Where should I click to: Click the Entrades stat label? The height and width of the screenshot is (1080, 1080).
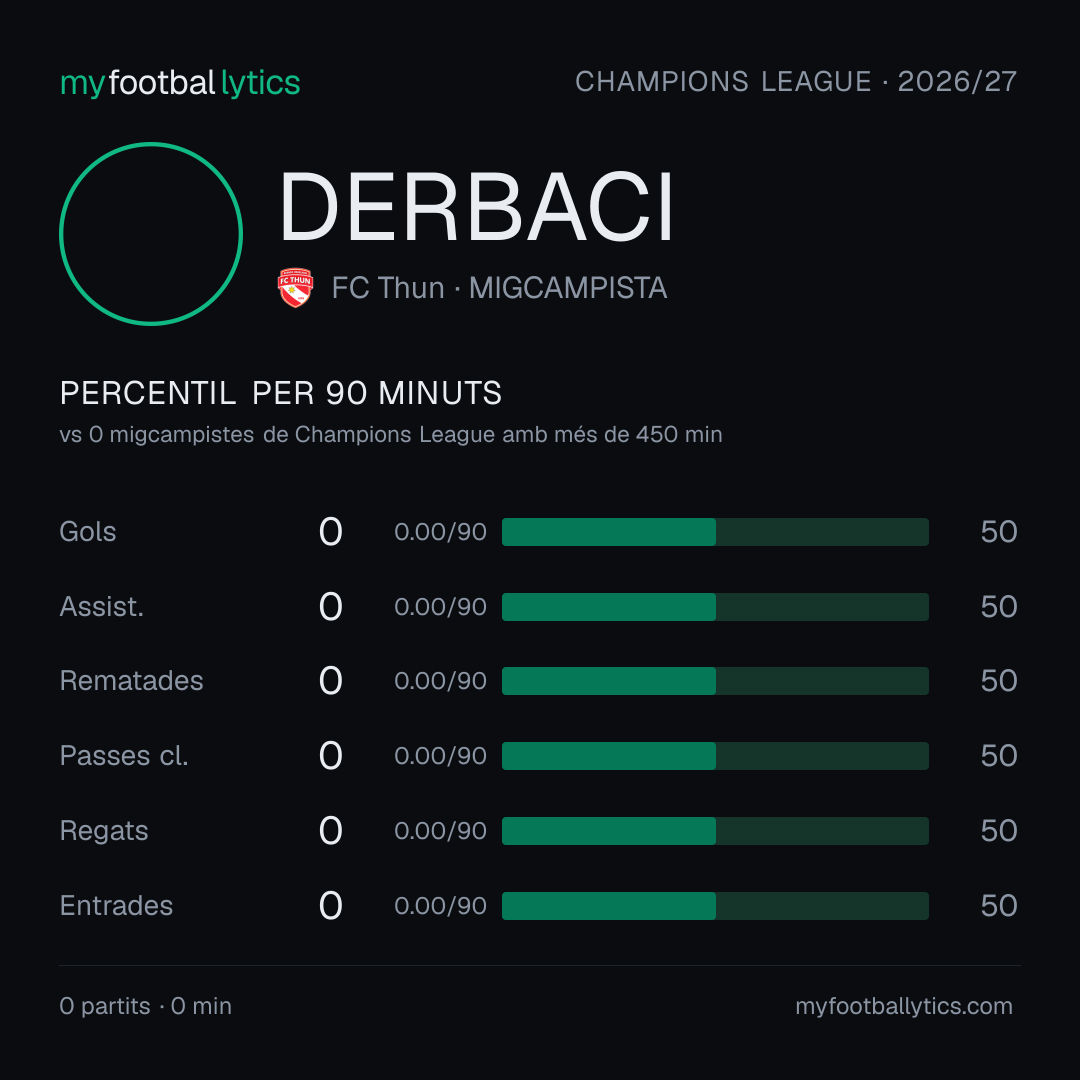coord(116,906)
